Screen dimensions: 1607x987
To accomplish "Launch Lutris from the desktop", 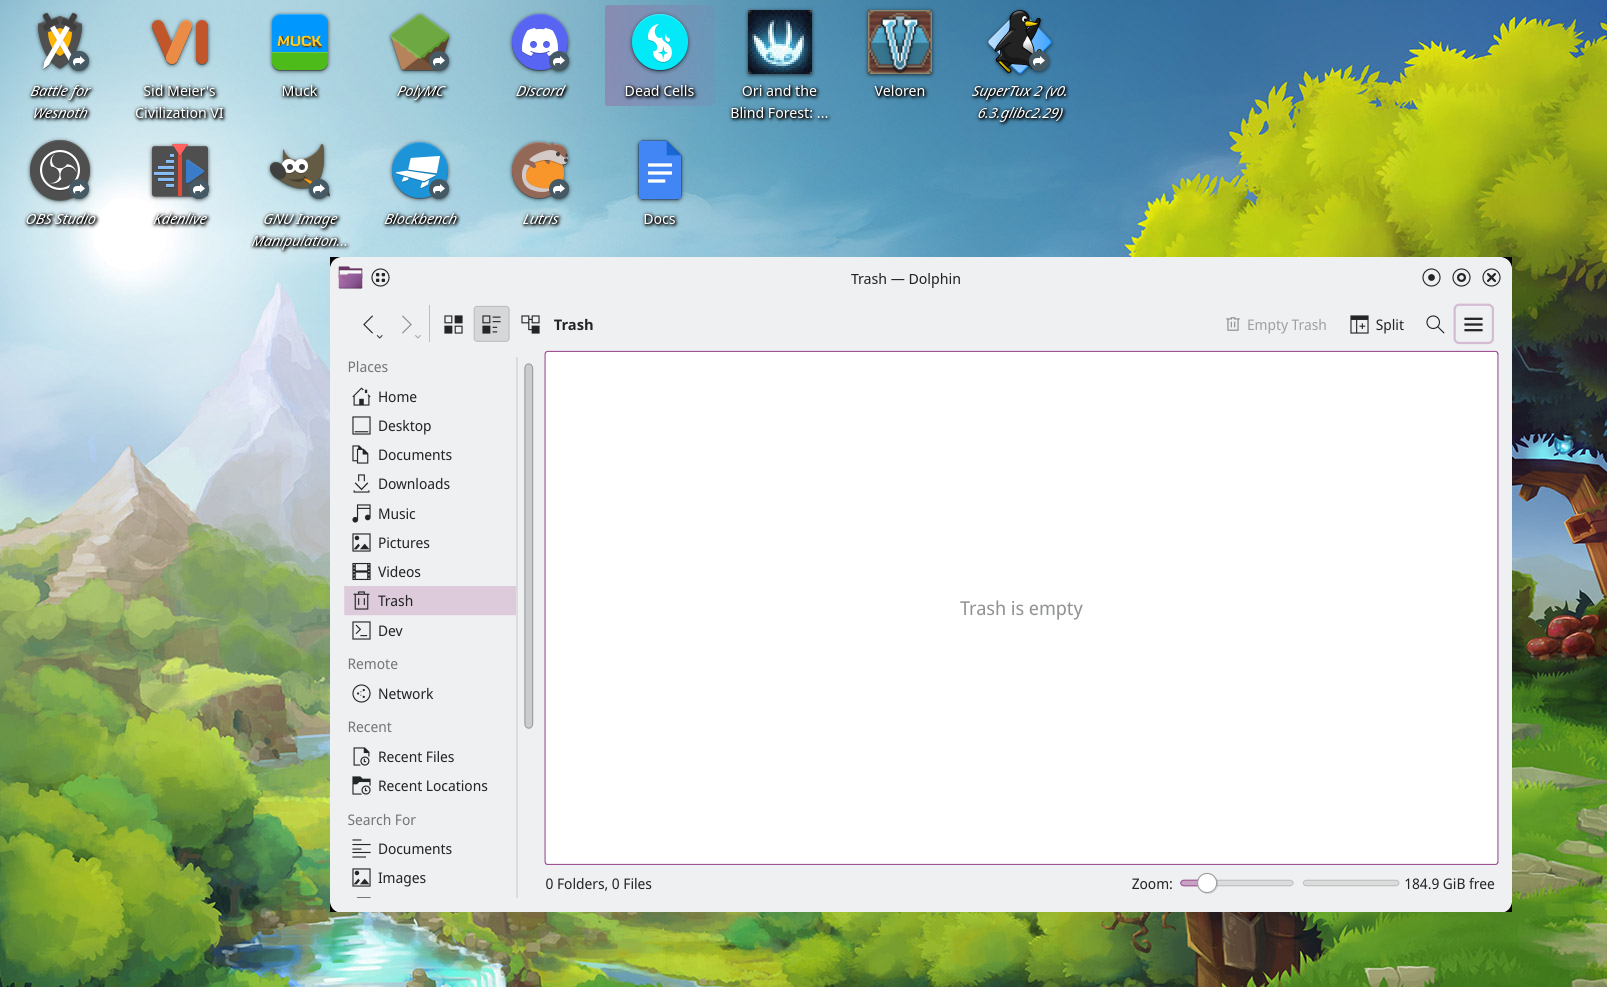I will pos(540,183).
